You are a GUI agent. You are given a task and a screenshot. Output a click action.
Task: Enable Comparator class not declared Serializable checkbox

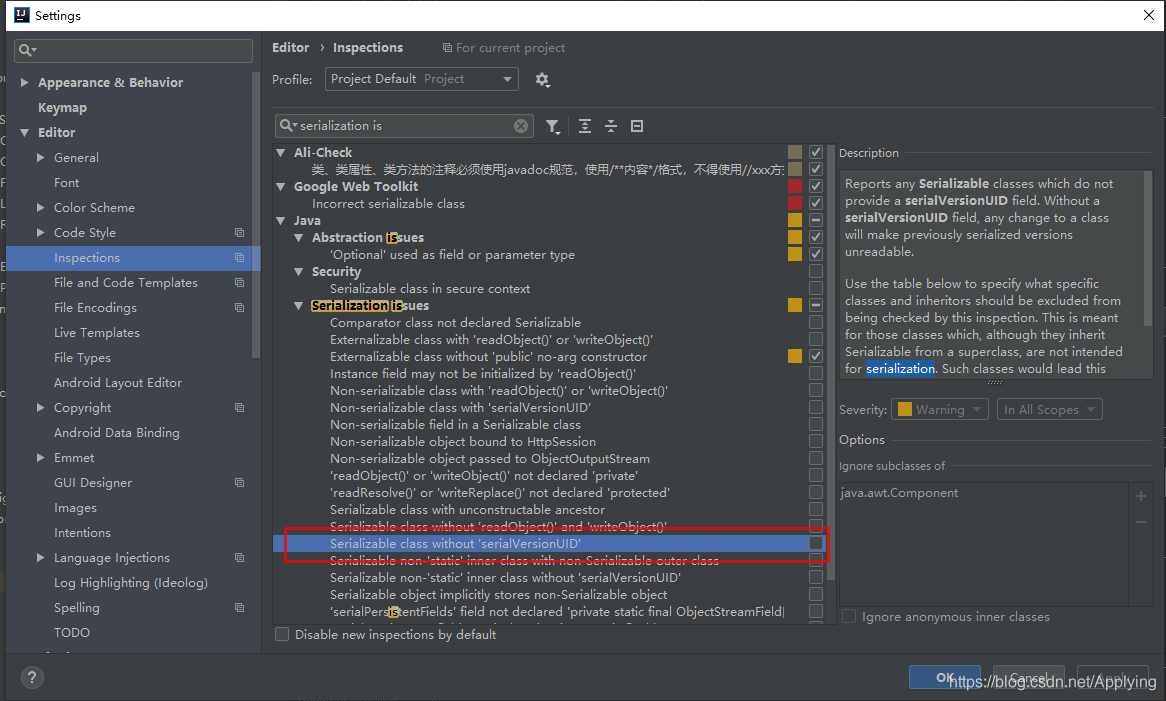(x=816, y=323)
